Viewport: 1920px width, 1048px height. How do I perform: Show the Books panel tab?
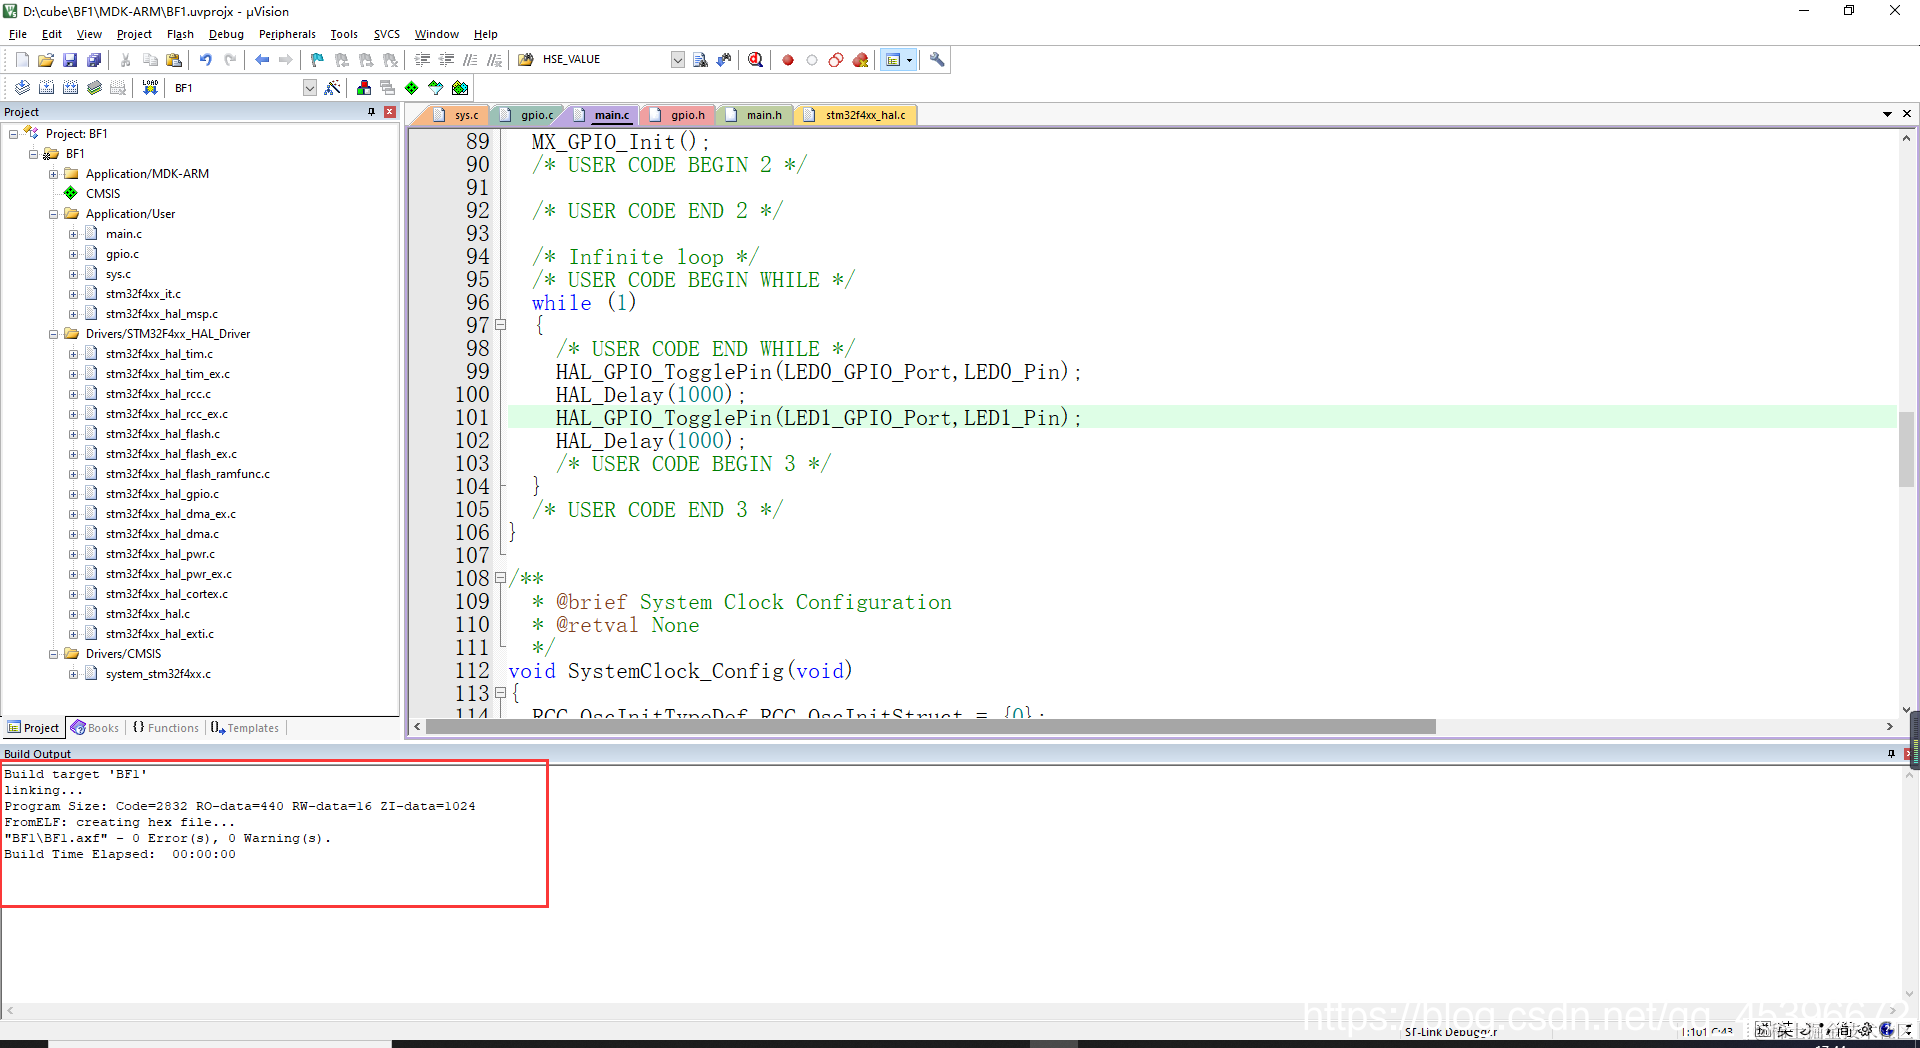(x=95, y=728)
